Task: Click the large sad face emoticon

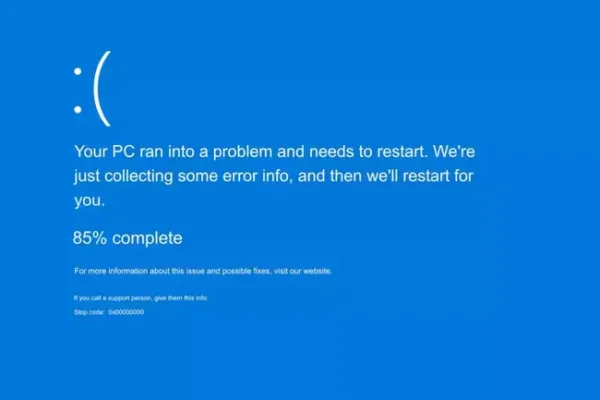Action: click(93, 88)
